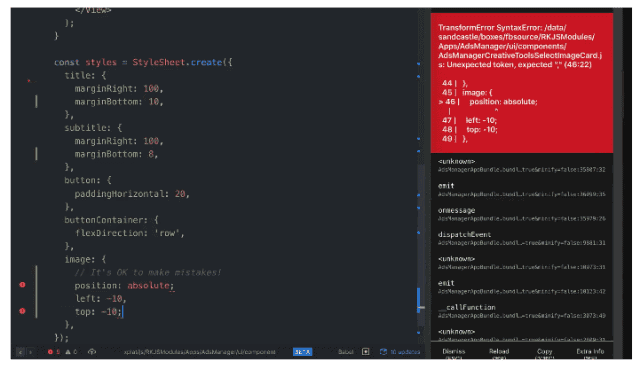Select the __callFunction stack frame
The height and width of the screenshot is (370, 640).
pyautogui.click(x=522, y=311)
